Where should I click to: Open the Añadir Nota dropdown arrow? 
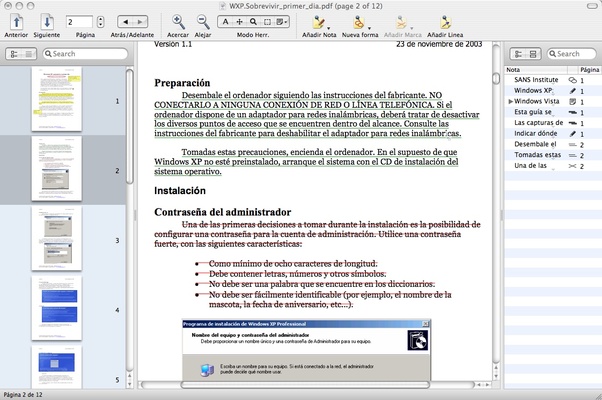coord(329,28)
